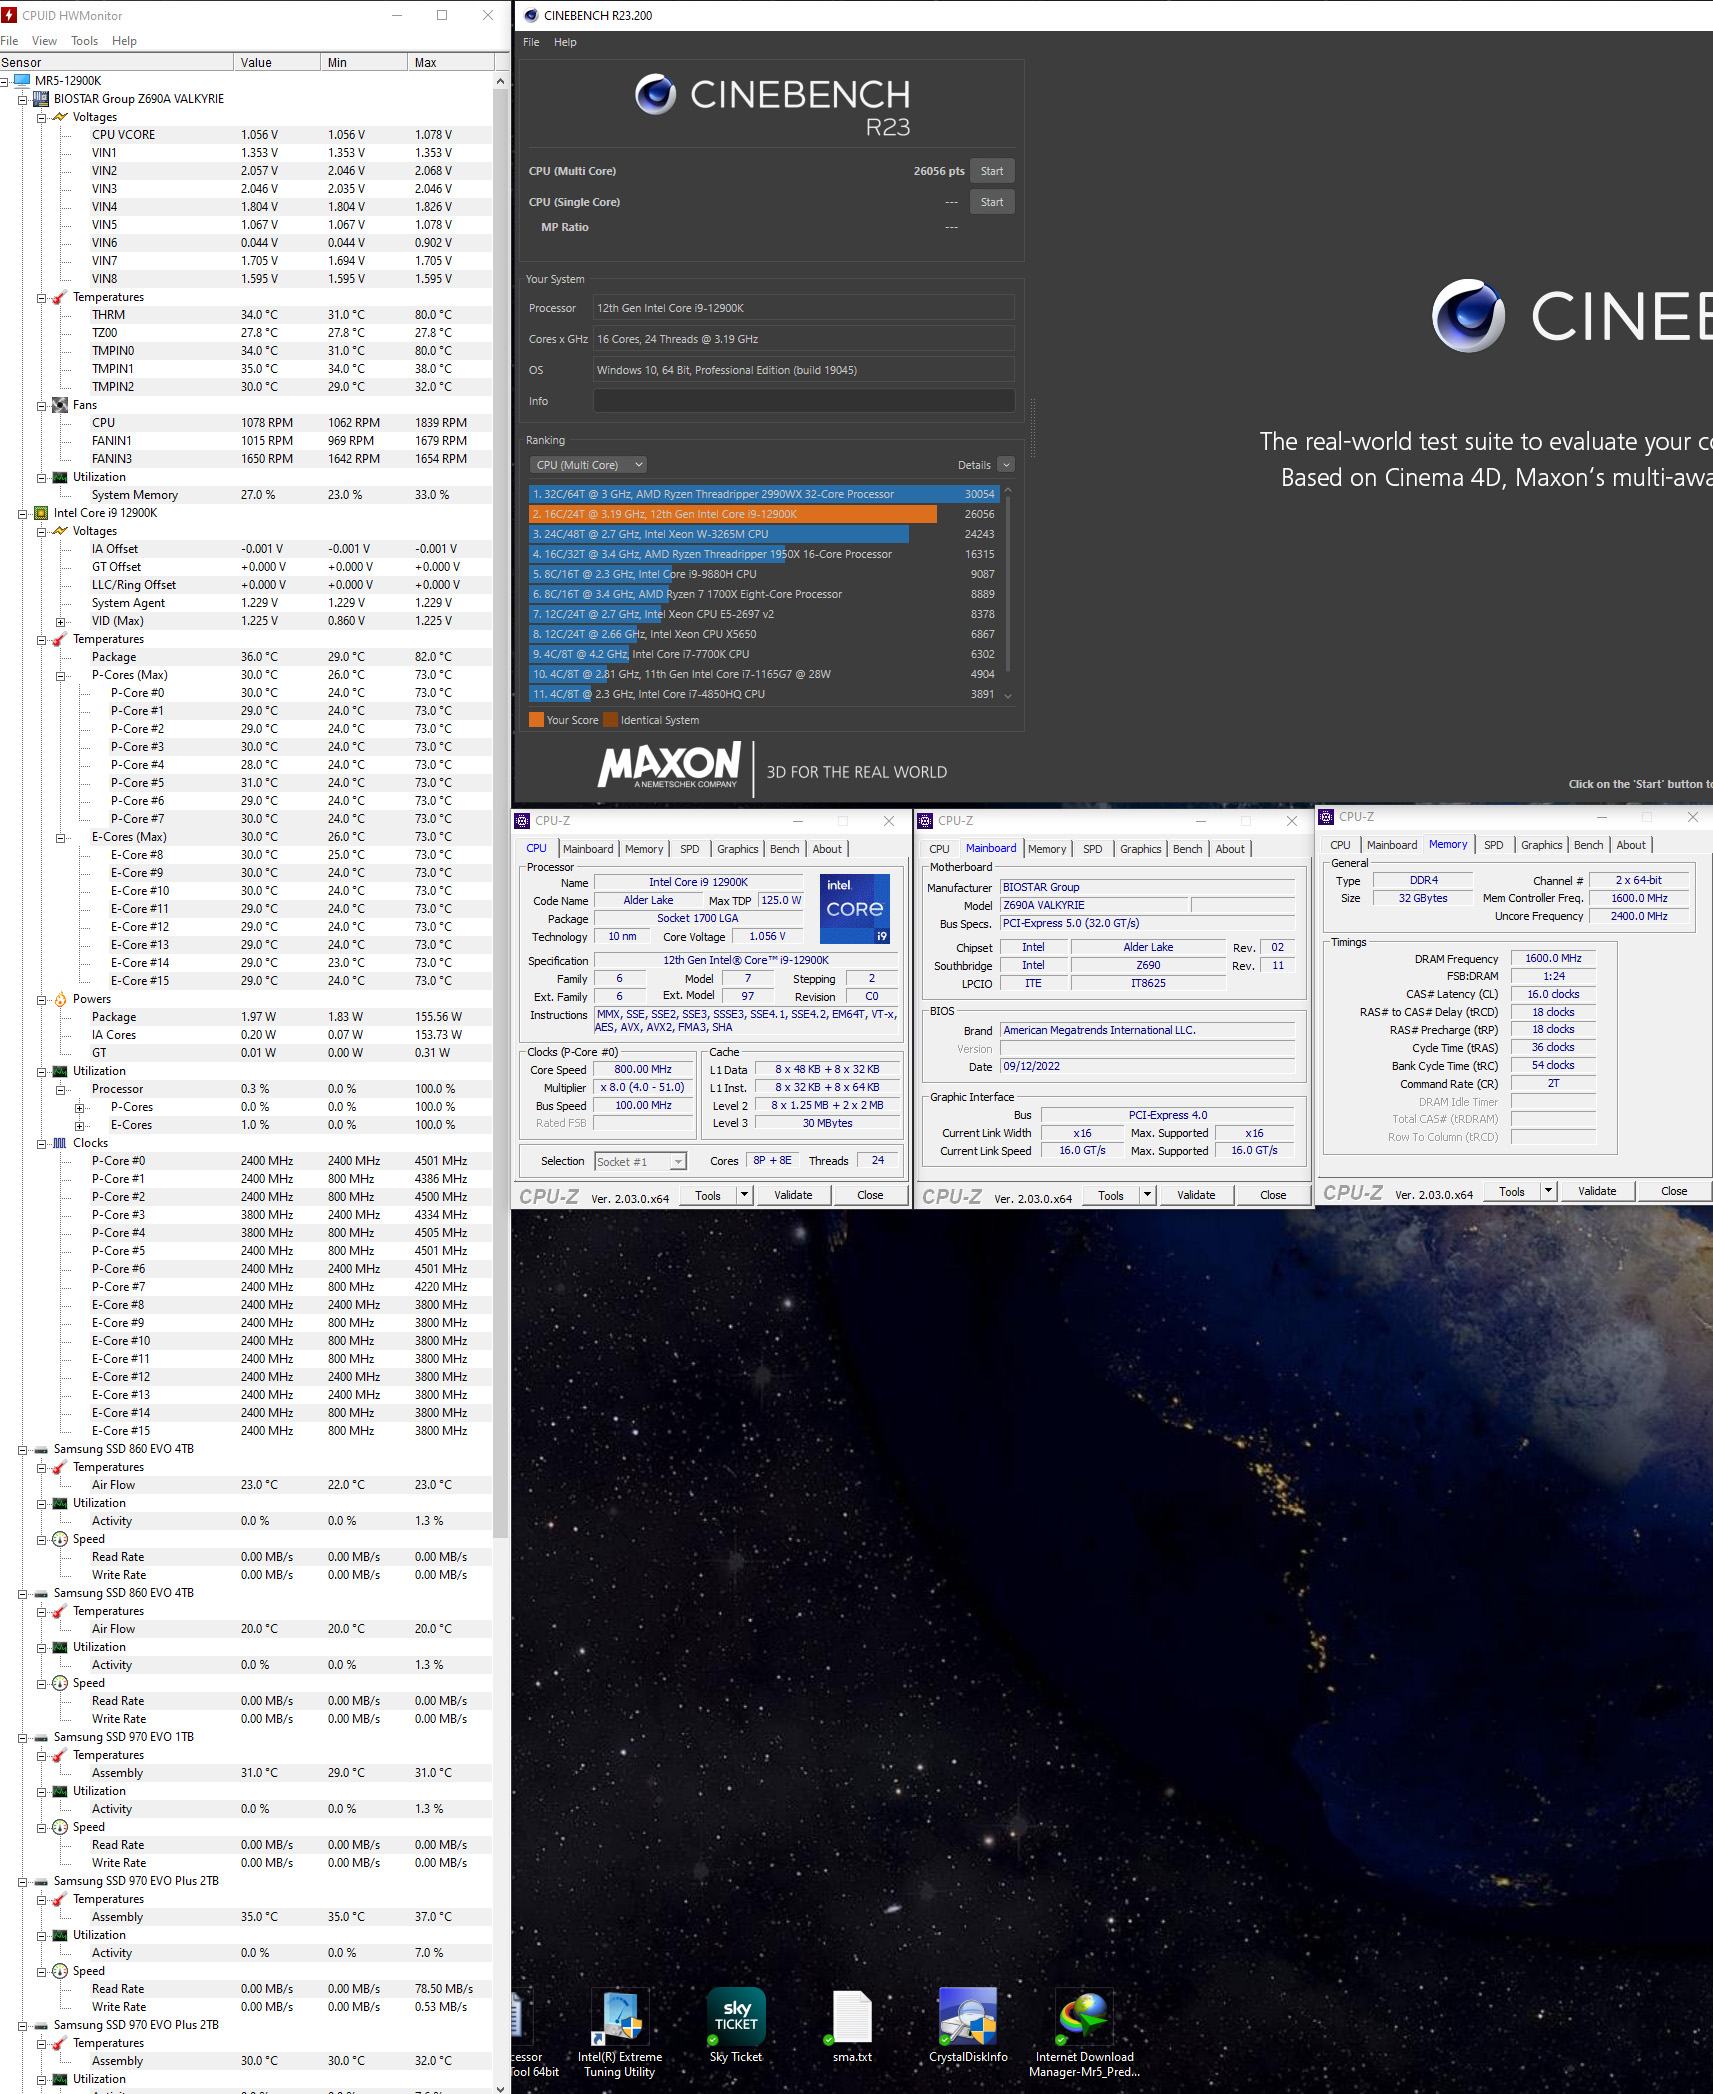Expand E-Cores under Processor utilization
The width and height of the screenshot is (1713, 2094).
[x=80, y=1125]
